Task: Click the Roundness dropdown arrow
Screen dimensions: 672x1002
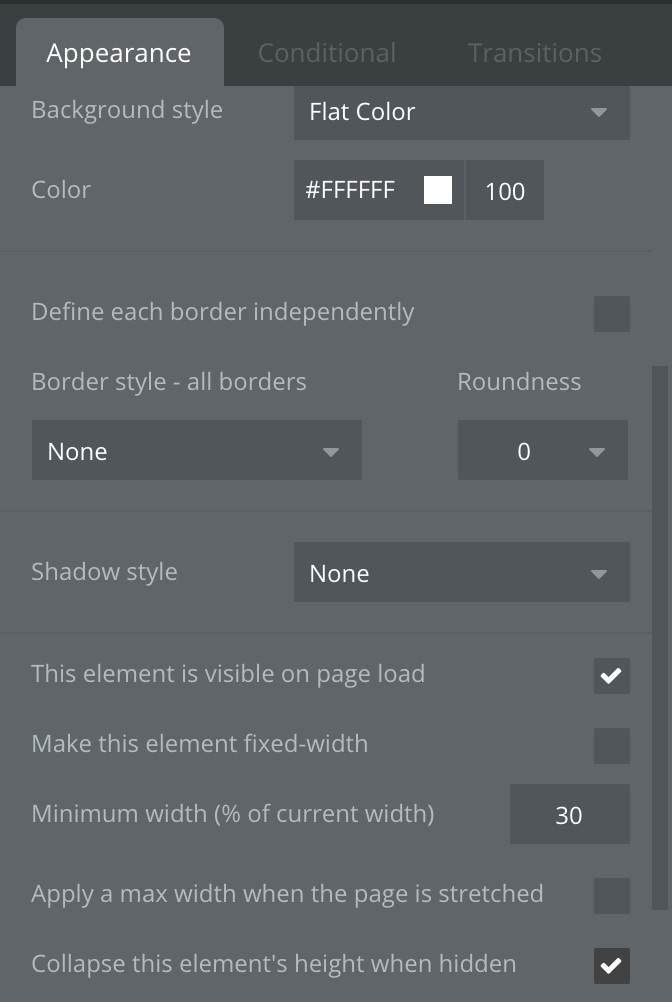Action: [x=597, y=452]
